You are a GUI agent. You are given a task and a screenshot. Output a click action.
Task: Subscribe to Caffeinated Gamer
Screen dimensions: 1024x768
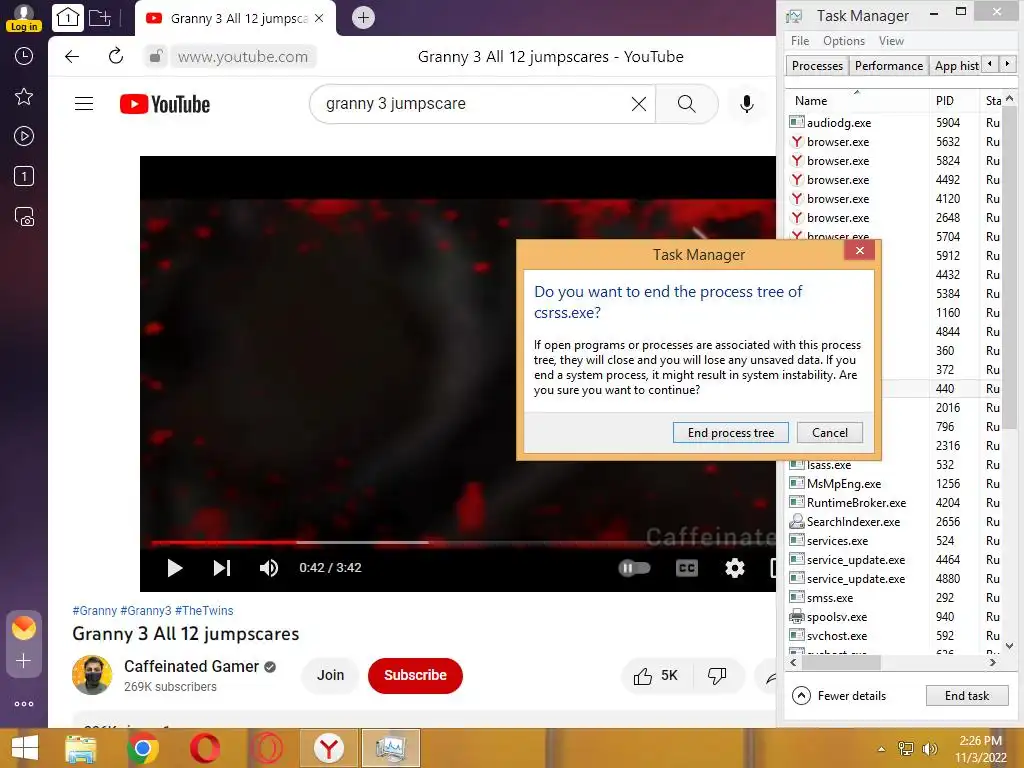tap(415, 675)
